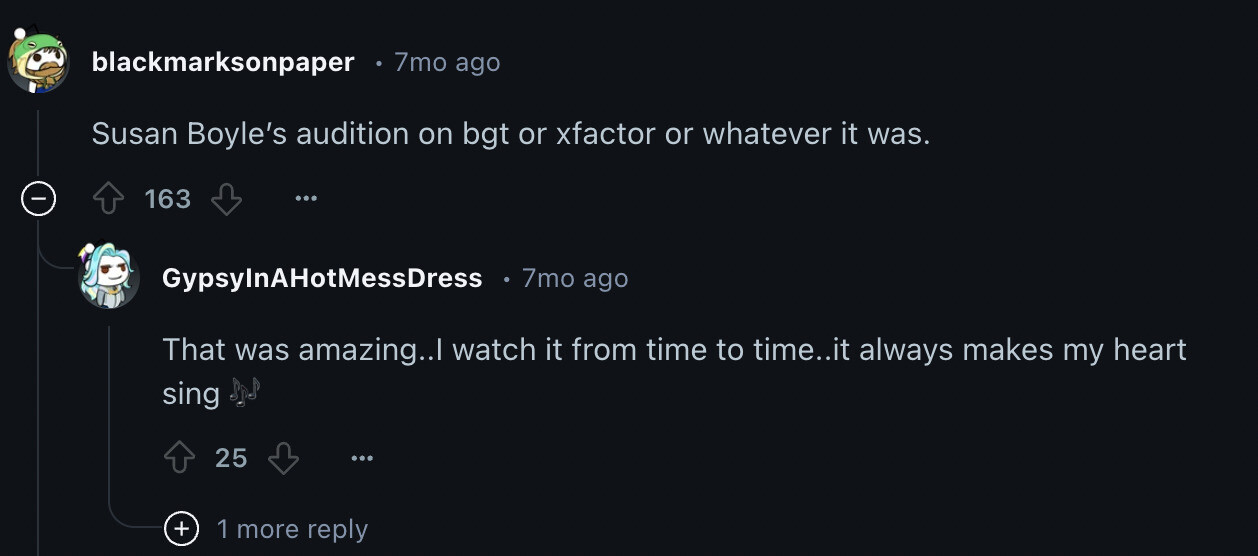Expand hidden replies with the plus icon
Image resolution: width=1258 pixels, height=556 pixels.
point(181,528)
